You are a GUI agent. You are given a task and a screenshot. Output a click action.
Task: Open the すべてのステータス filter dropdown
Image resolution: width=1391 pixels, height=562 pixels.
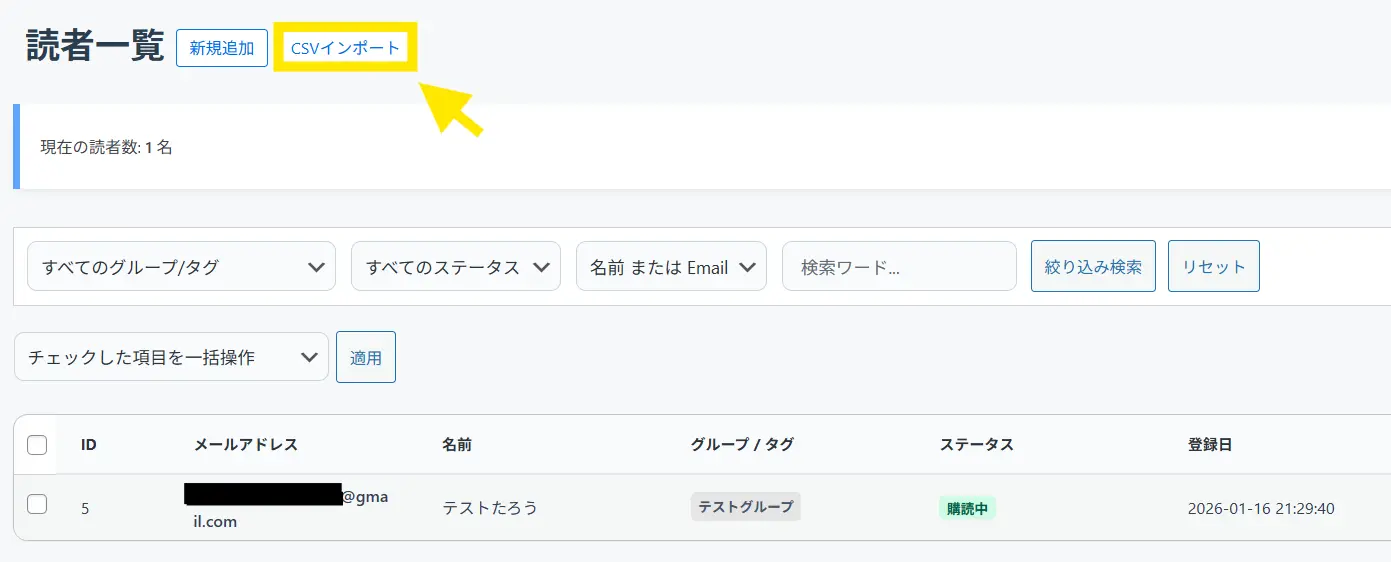pyautogui.click(x=456, y=267)
